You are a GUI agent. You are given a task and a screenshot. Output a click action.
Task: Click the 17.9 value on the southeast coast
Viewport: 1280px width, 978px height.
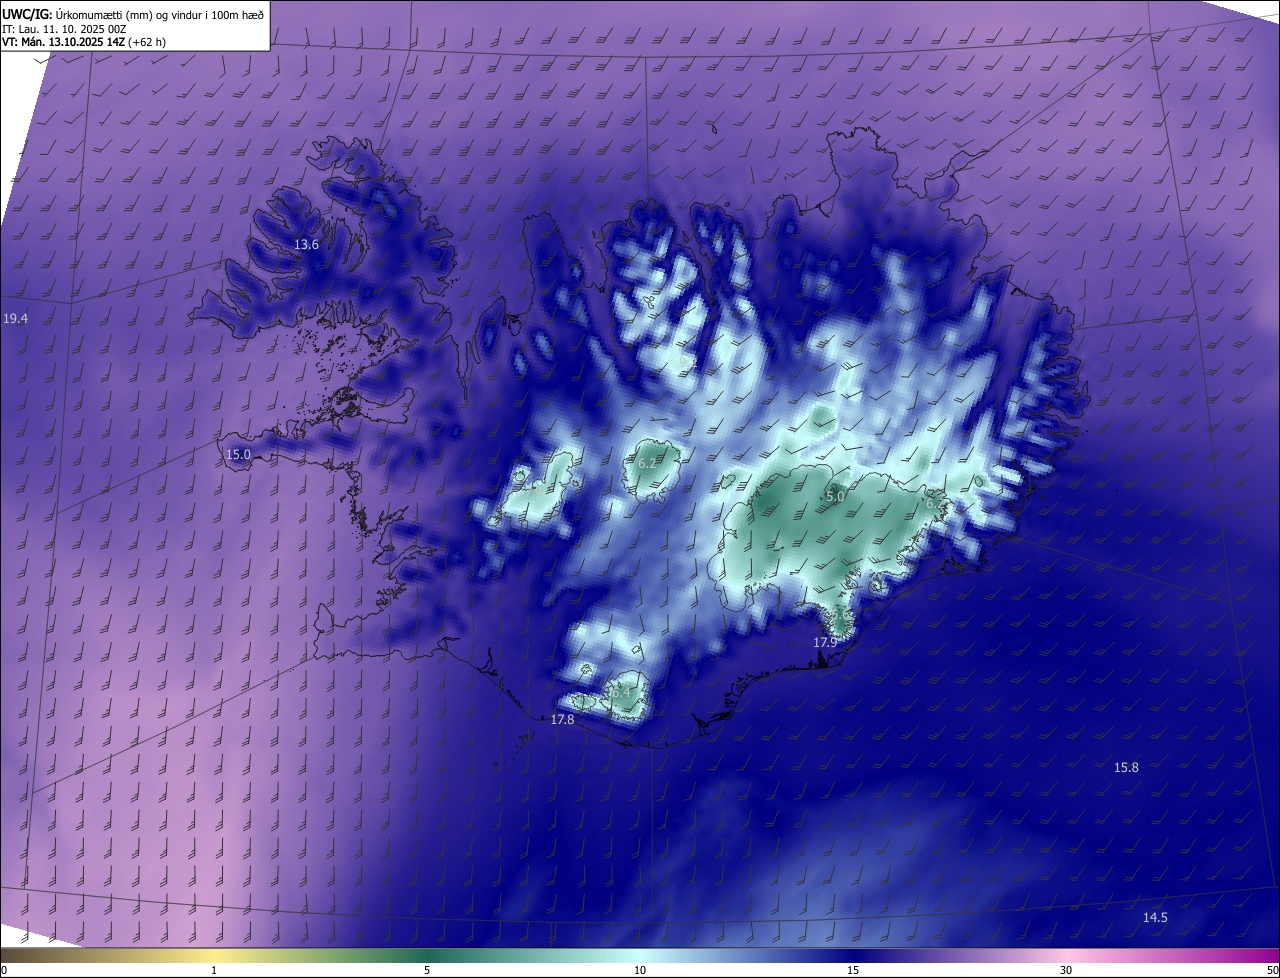pos(825,642)
